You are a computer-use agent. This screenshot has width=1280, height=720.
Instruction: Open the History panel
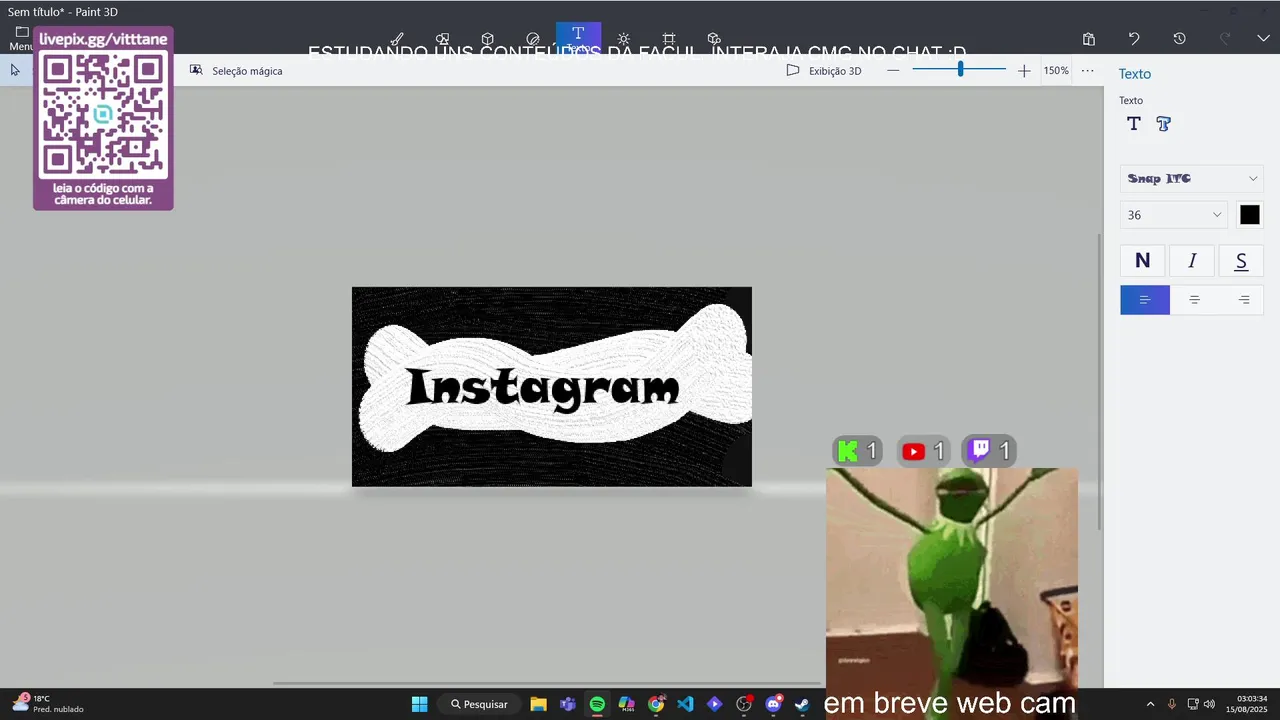tap(1179, 39)
